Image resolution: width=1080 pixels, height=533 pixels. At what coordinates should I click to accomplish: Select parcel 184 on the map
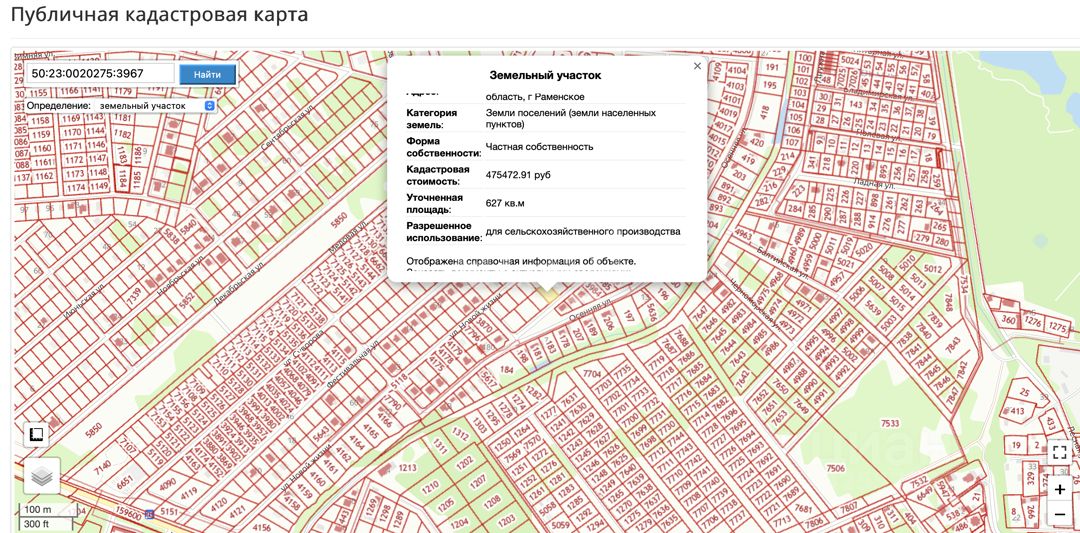click(506, 370)
